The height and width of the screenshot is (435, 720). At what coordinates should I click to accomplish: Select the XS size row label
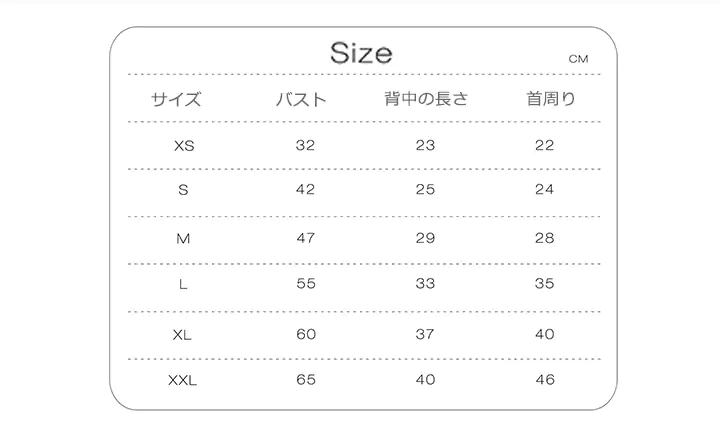click(184, 145)
